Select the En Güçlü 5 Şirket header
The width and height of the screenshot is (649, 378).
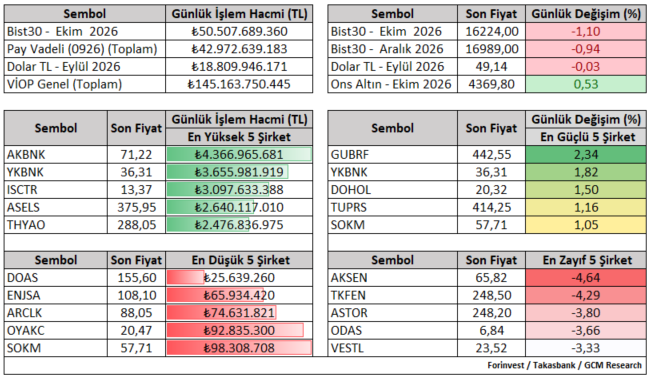pyautogui.click(x=586, y=137)
